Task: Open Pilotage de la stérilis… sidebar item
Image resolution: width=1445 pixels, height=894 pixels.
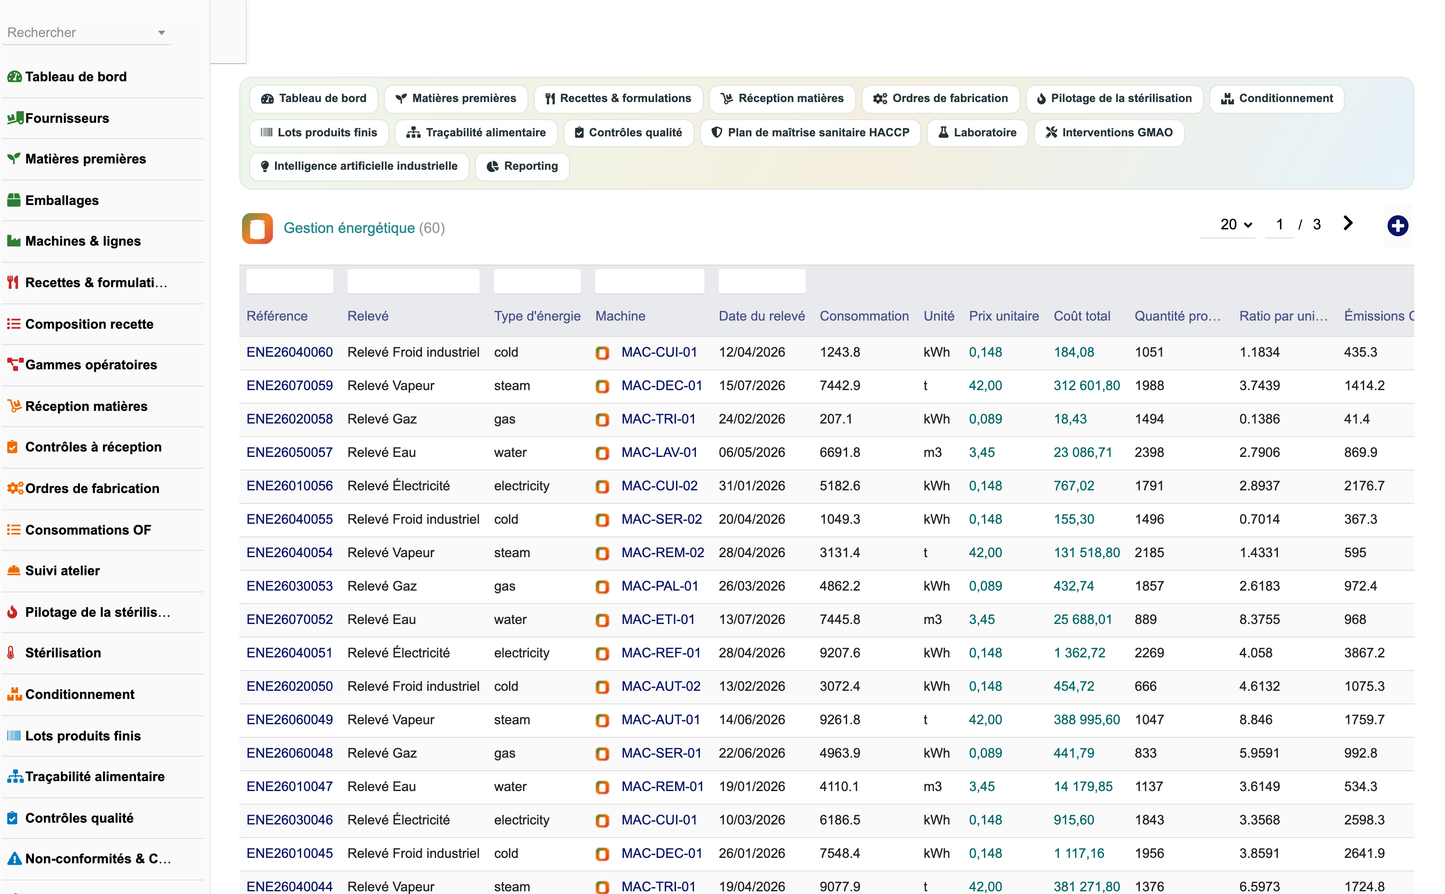Action: coord(98,612)
